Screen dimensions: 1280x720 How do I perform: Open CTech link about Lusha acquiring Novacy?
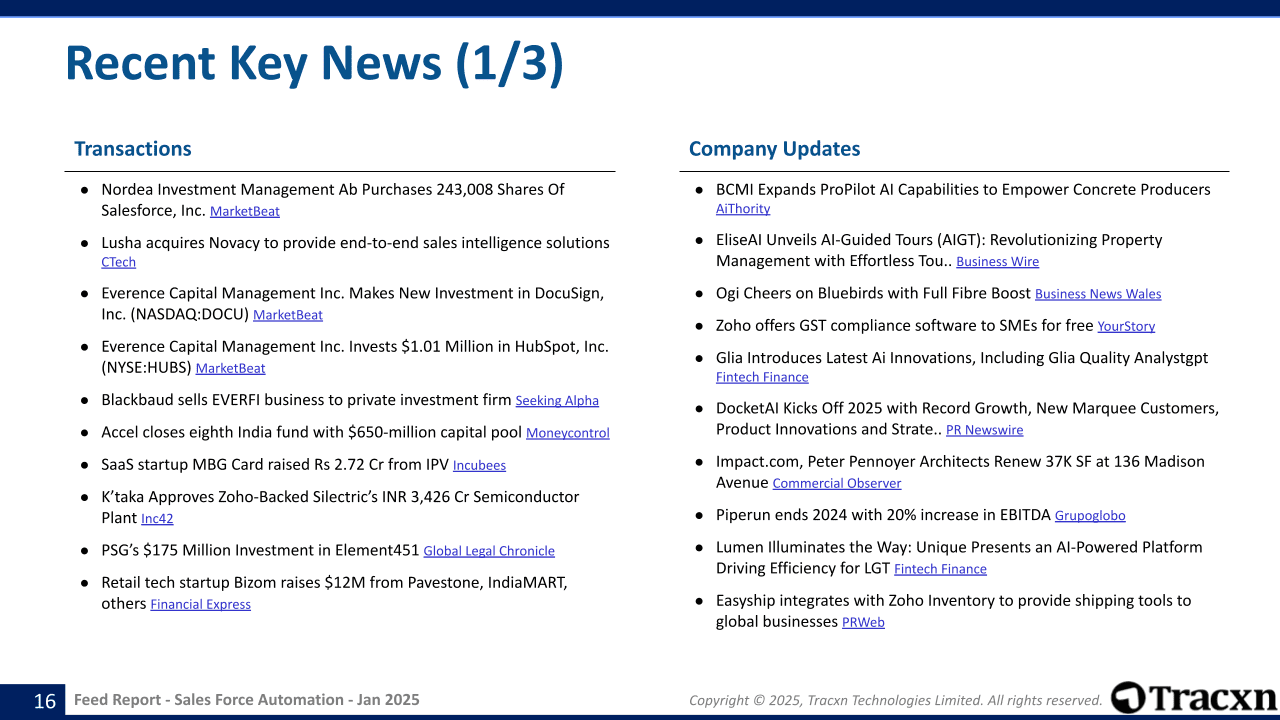118,263
